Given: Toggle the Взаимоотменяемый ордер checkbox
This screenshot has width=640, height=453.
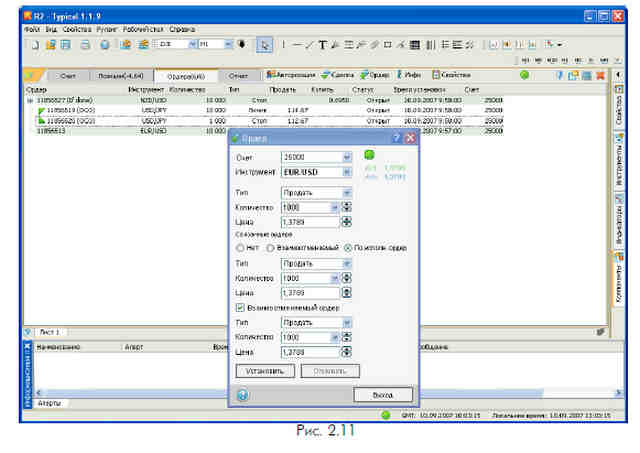Looking at the screenshot, I should click(240, 307).
